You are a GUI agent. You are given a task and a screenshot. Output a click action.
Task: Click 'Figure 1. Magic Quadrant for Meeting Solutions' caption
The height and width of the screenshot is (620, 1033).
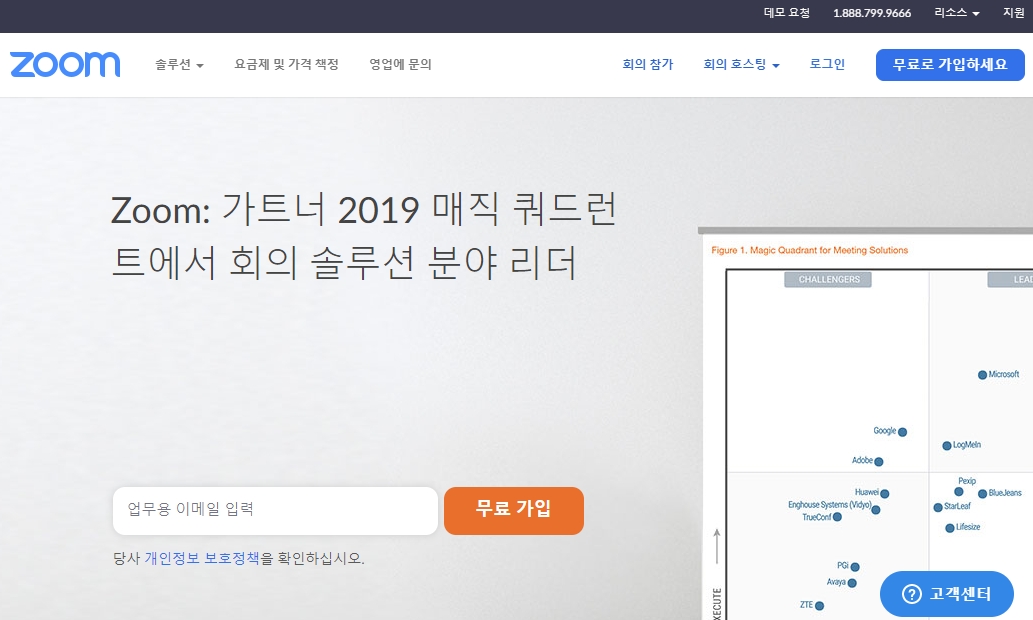pos(810,250)
